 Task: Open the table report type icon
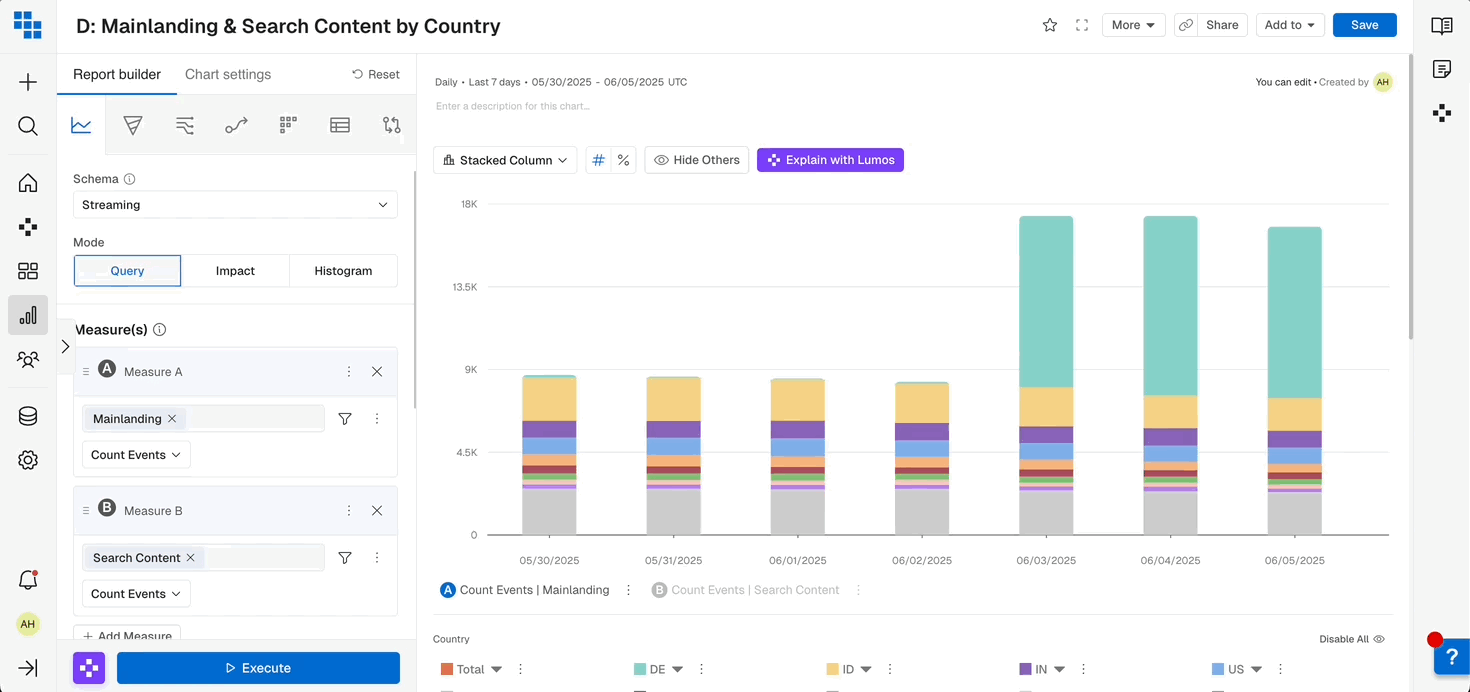click(x=340, y=125)
